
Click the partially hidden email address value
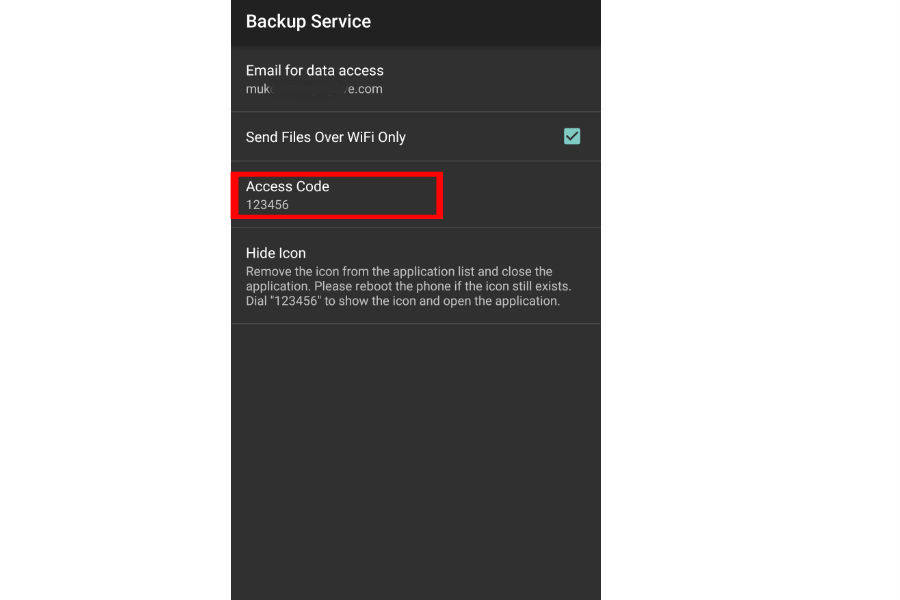point(314,89)
